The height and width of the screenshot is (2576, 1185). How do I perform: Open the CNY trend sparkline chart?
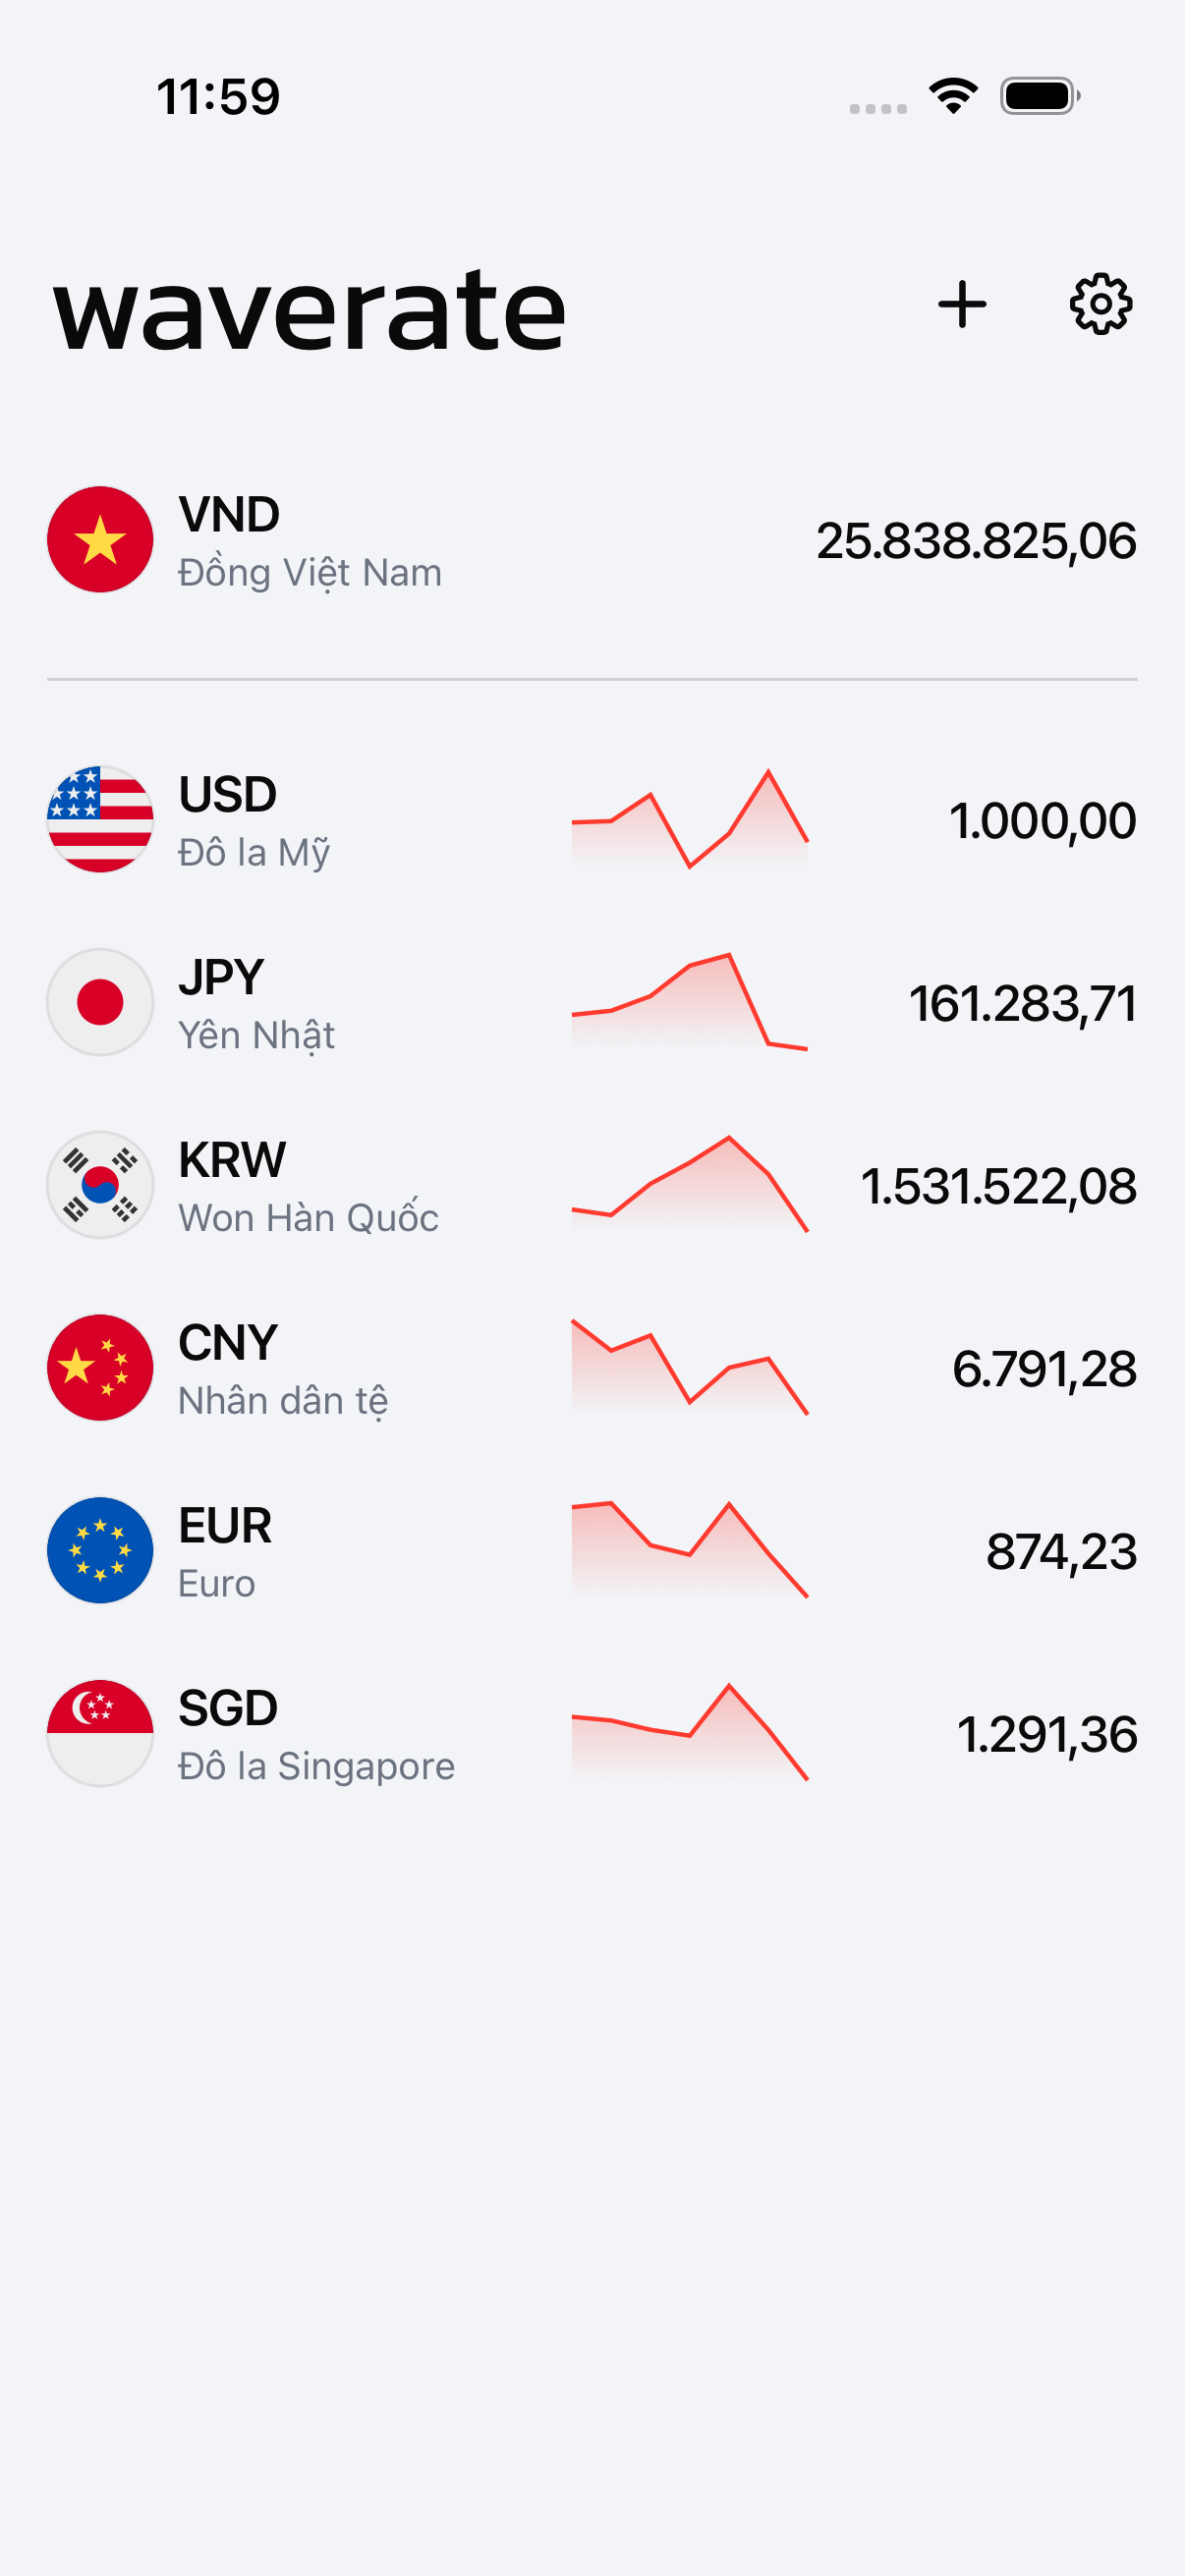point(690,1368)
